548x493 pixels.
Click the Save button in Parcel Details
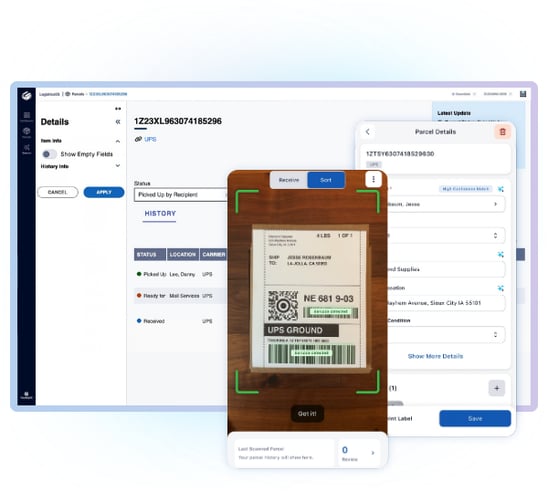(475, 418)
